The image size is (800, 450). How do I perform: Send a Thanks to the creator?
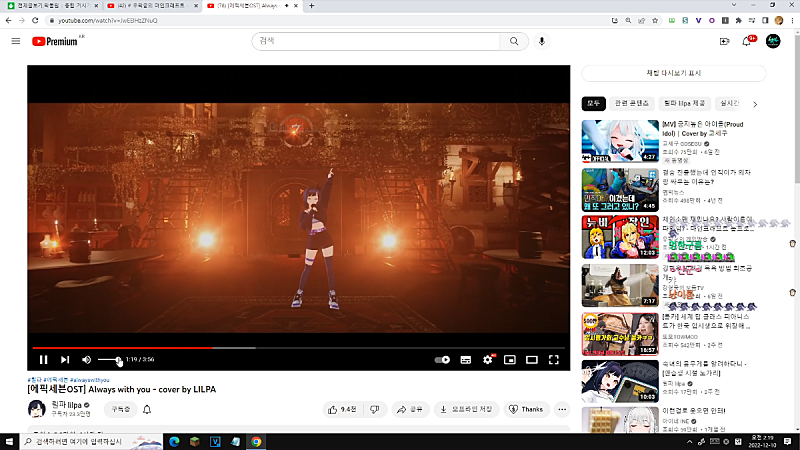pyautogui.click(x=526, y=409)
